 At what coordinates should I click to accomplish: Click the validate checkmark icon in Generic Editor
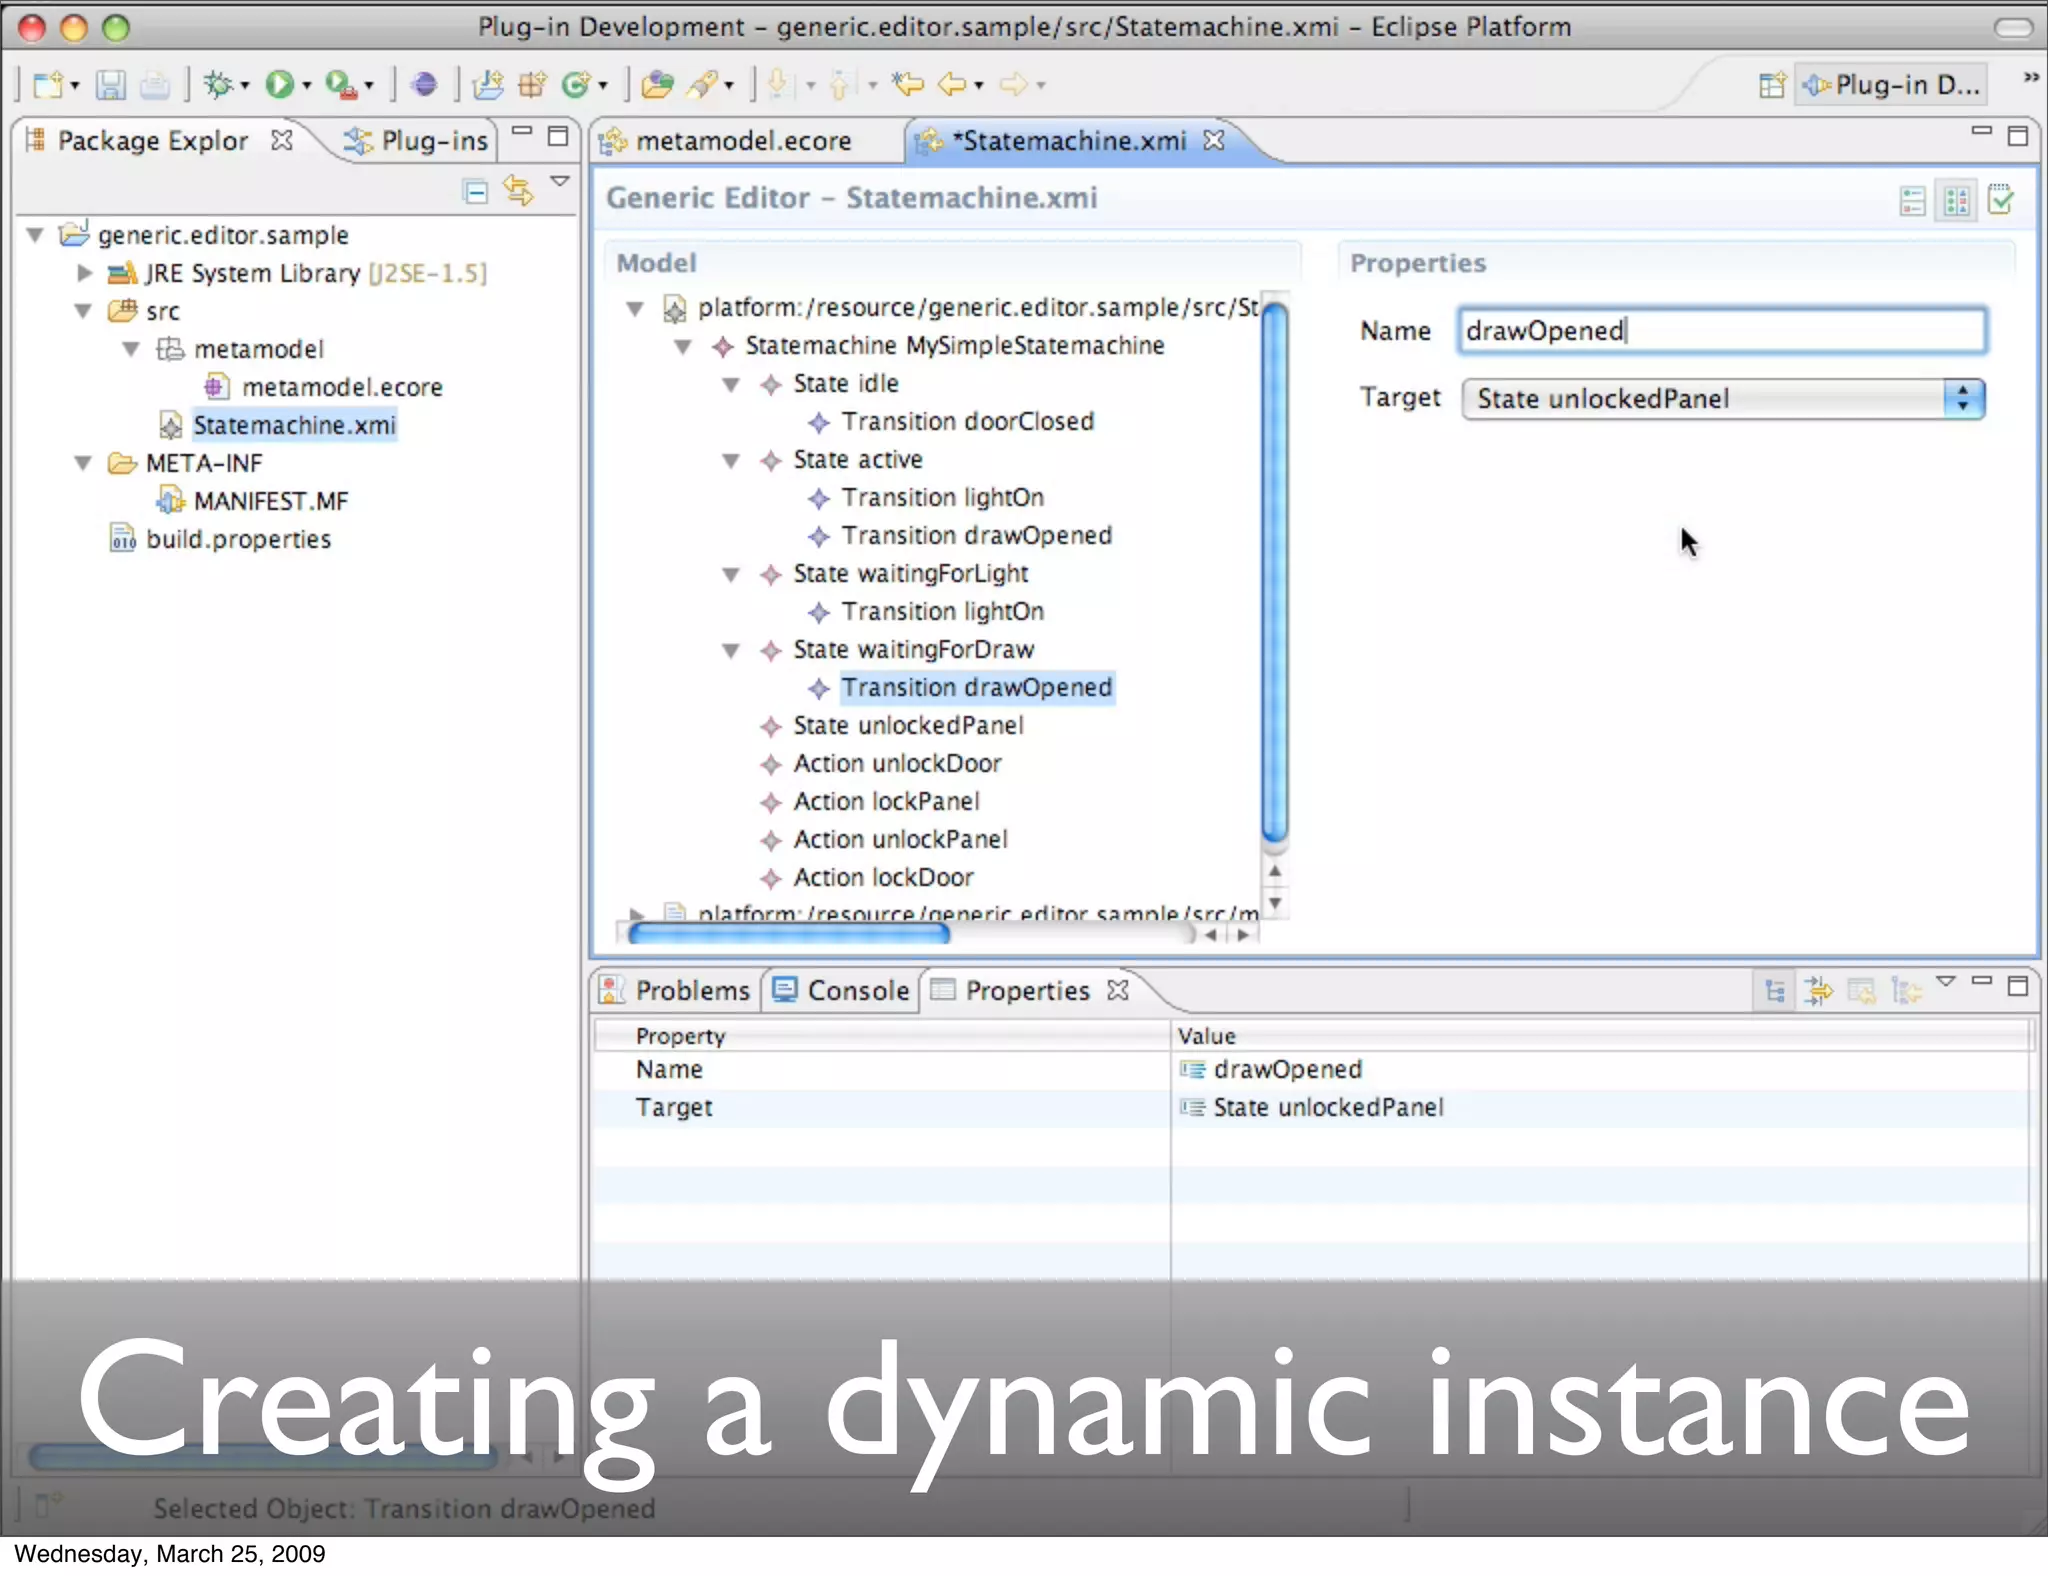coord(2001,200)
